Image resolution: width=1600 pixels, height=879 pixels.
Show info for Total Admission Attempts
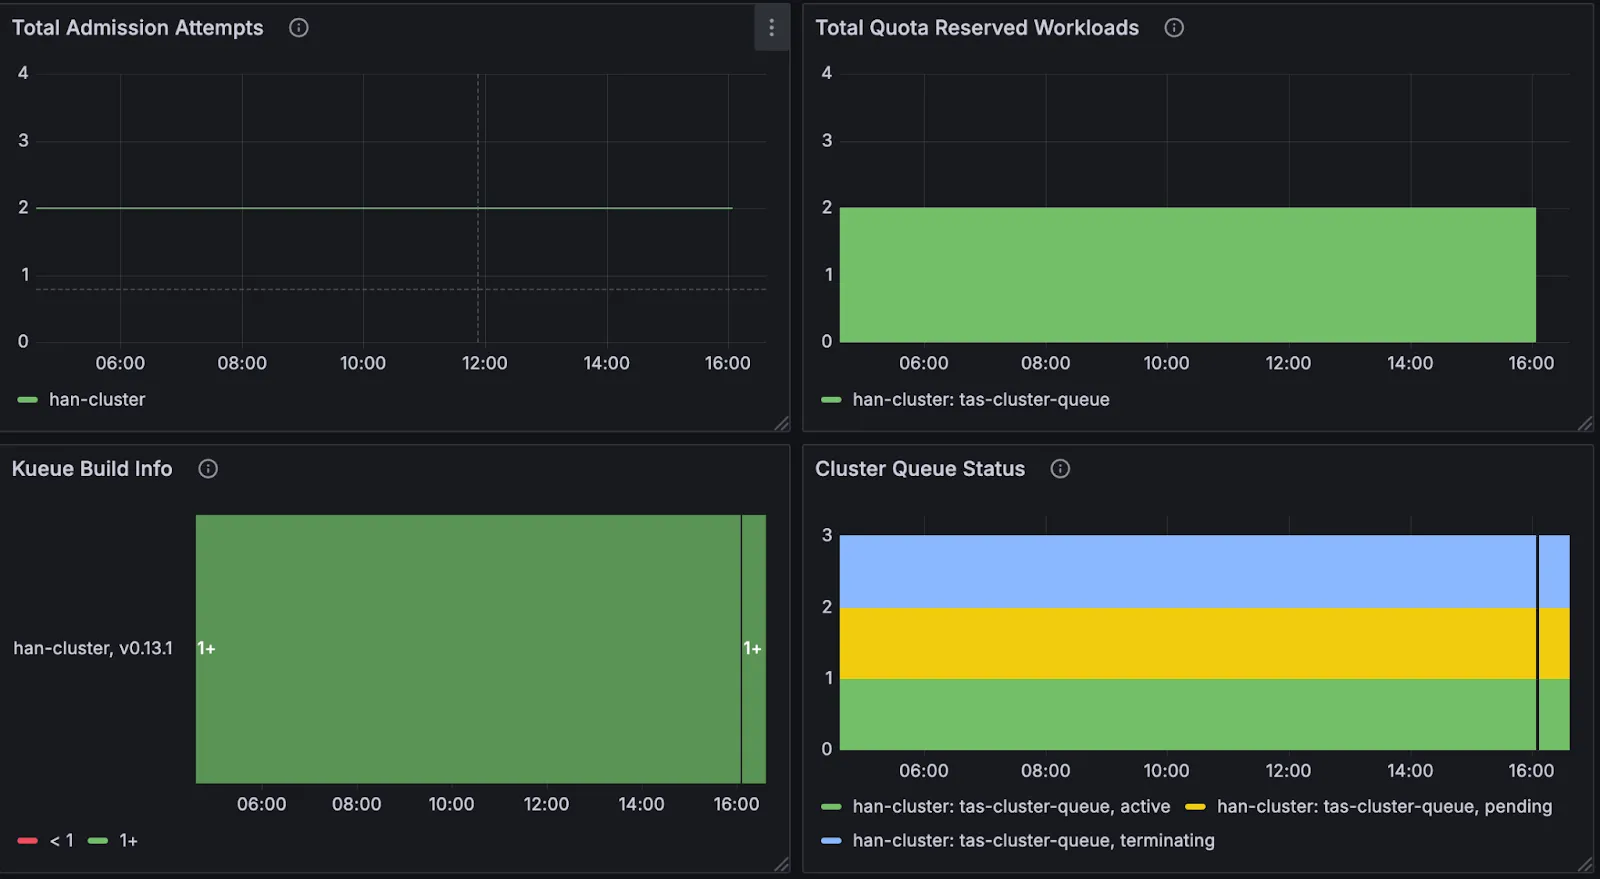(x=299, y=28)
